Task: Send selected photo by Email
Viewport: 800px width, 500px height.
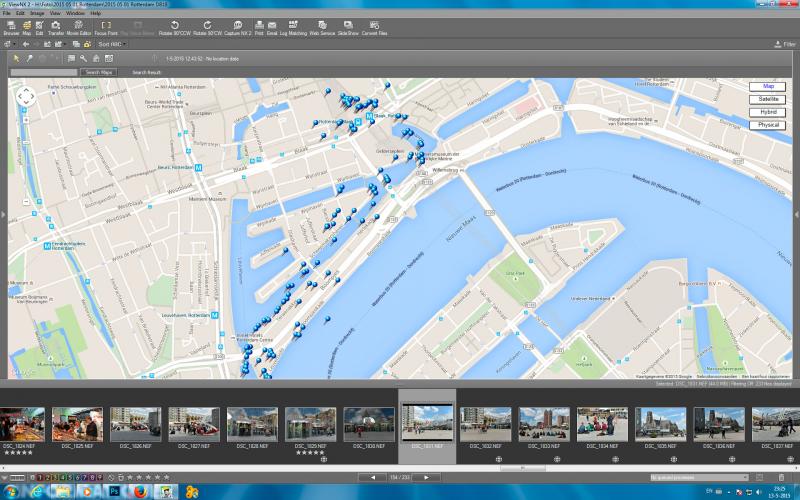Action: click(x=272, y=28)
